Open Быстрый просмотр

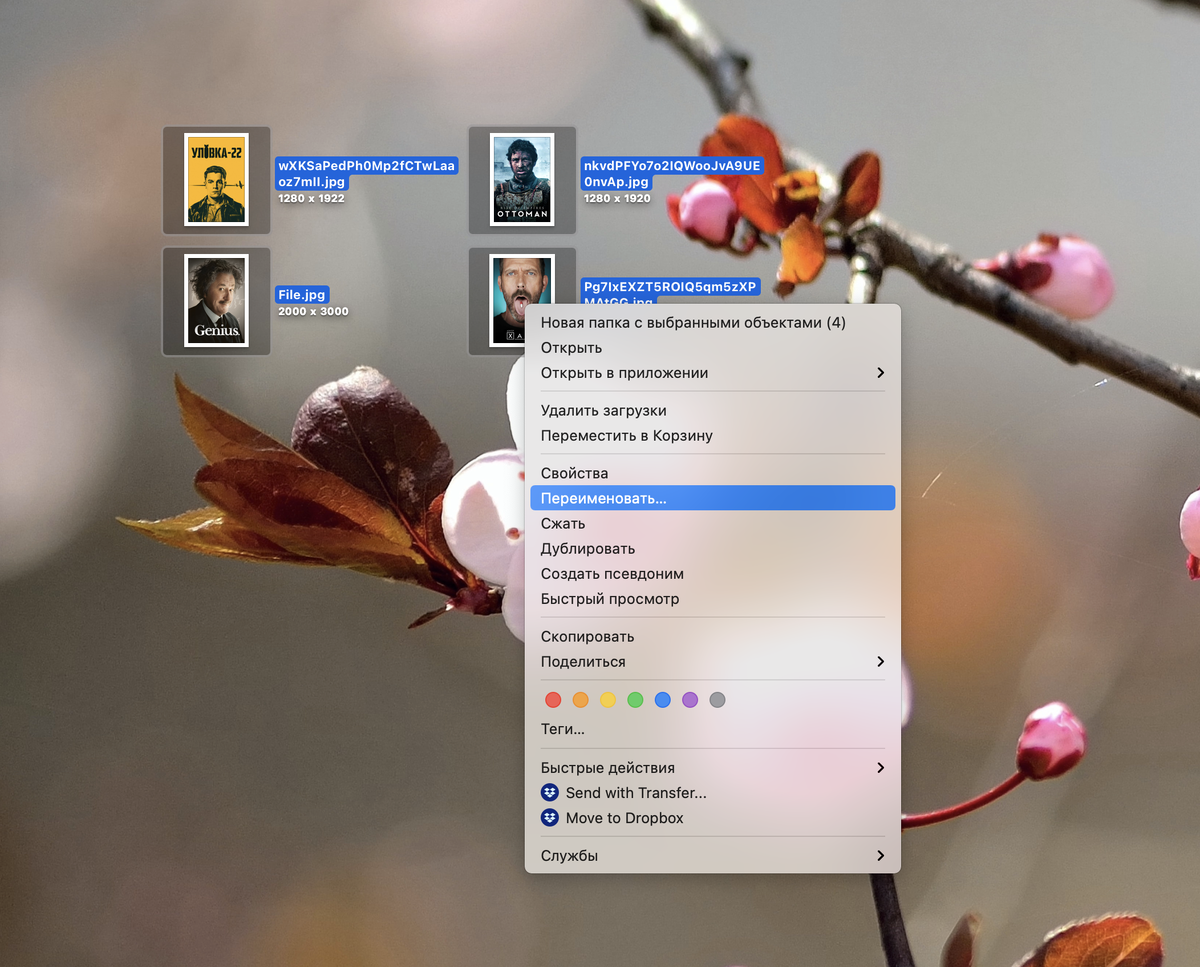(x=713, y=599)
